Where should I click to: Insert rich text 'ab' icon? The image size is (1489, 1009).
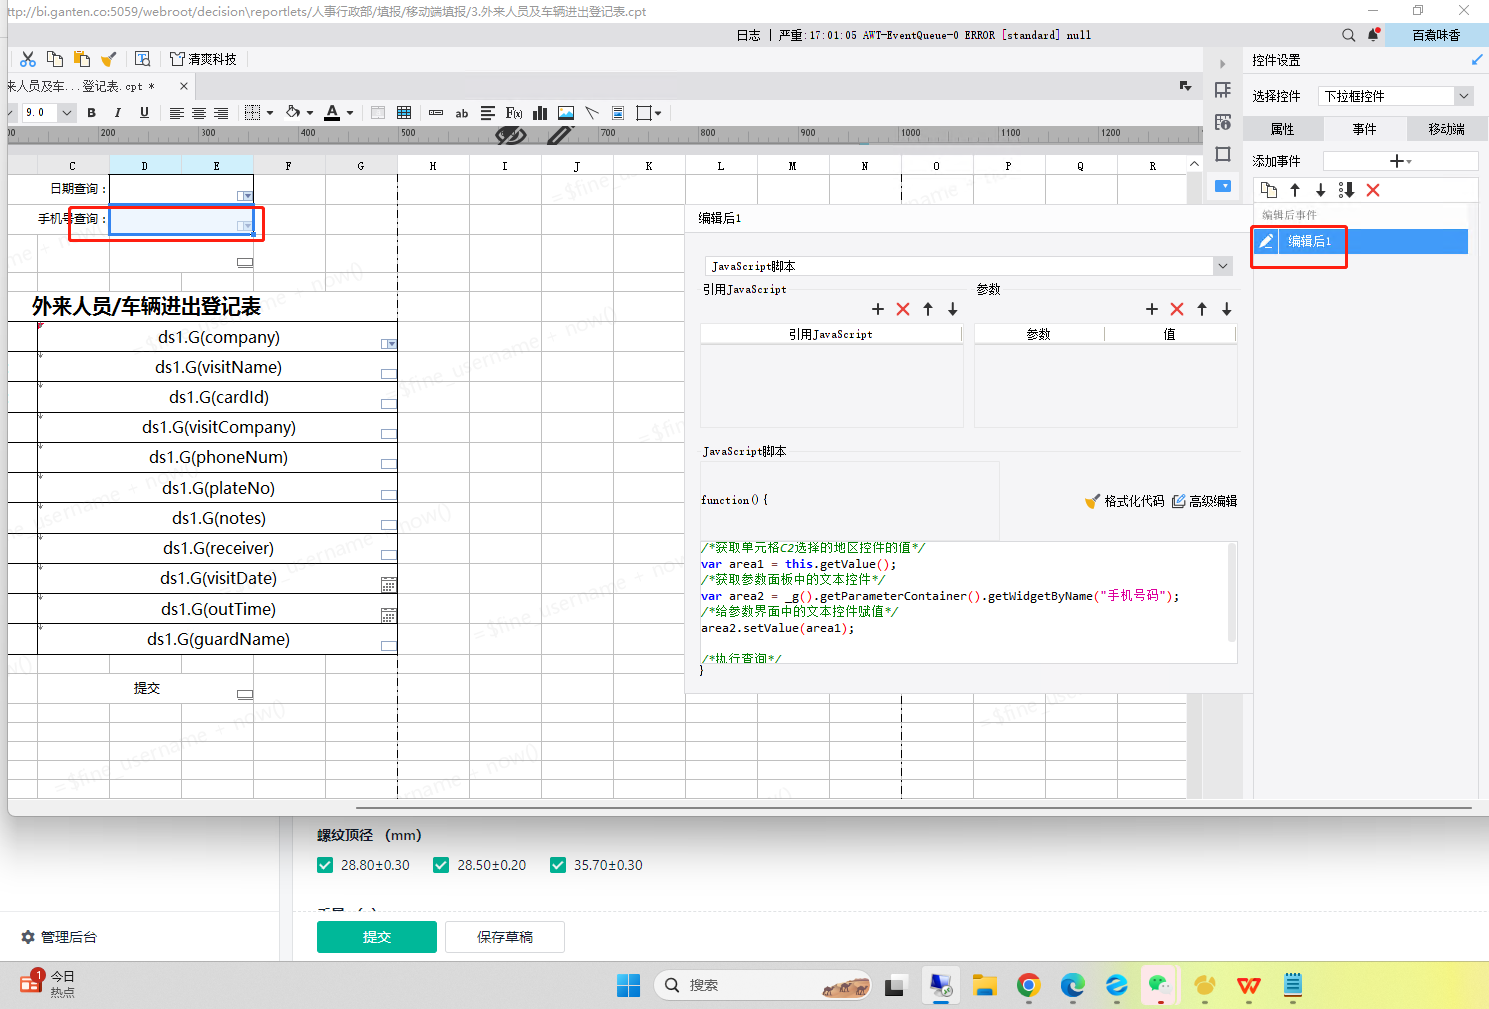pos(462,113)
